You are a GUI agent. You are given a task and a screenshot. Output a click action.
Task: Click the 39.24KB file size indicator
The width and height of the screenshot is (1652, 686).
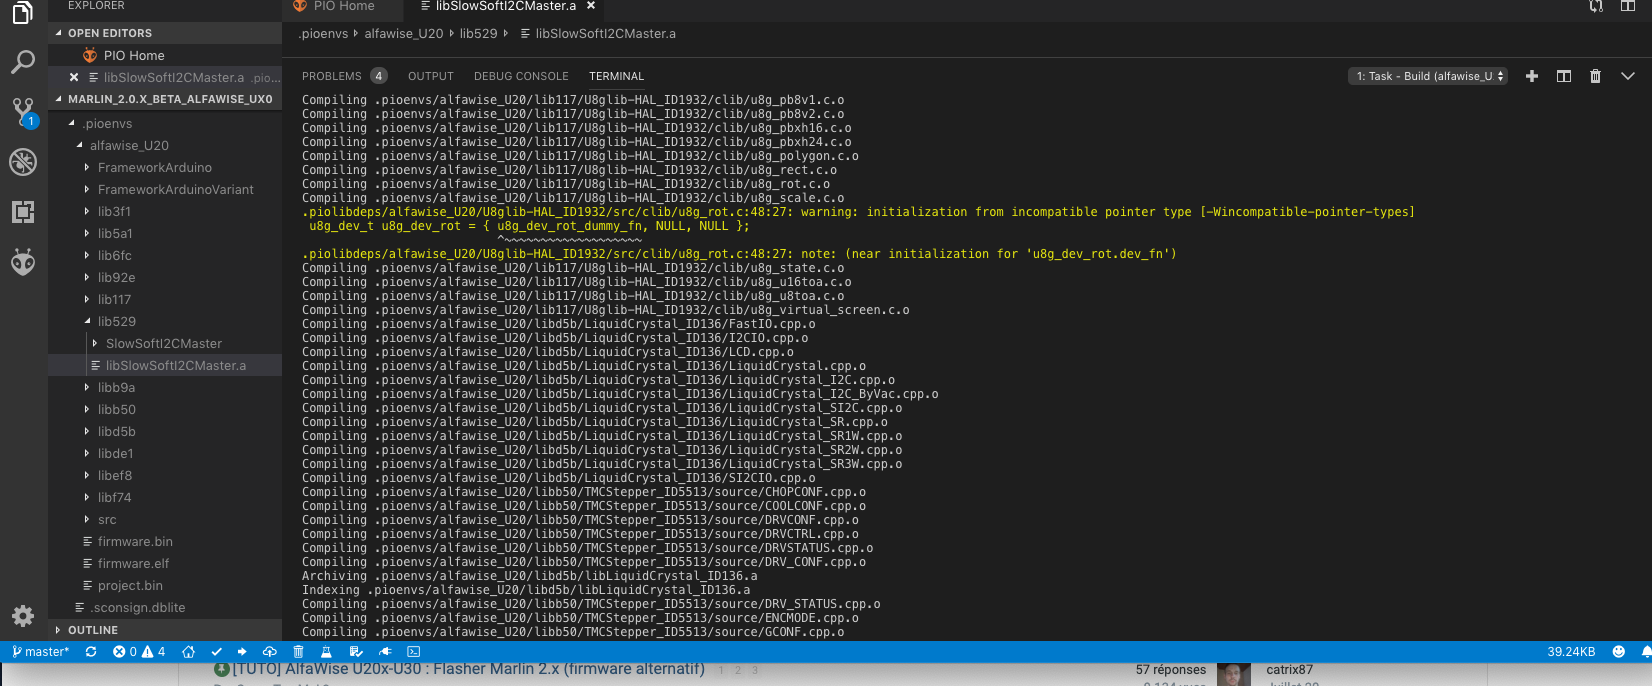(x=1571, y=652)
